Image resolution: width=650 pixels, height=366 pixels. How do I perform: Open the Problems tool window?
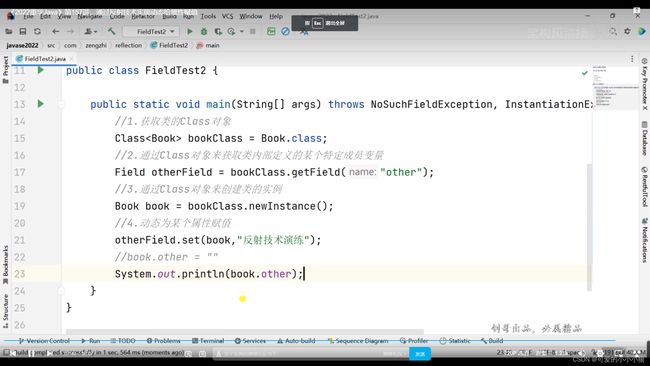(164, 341)
